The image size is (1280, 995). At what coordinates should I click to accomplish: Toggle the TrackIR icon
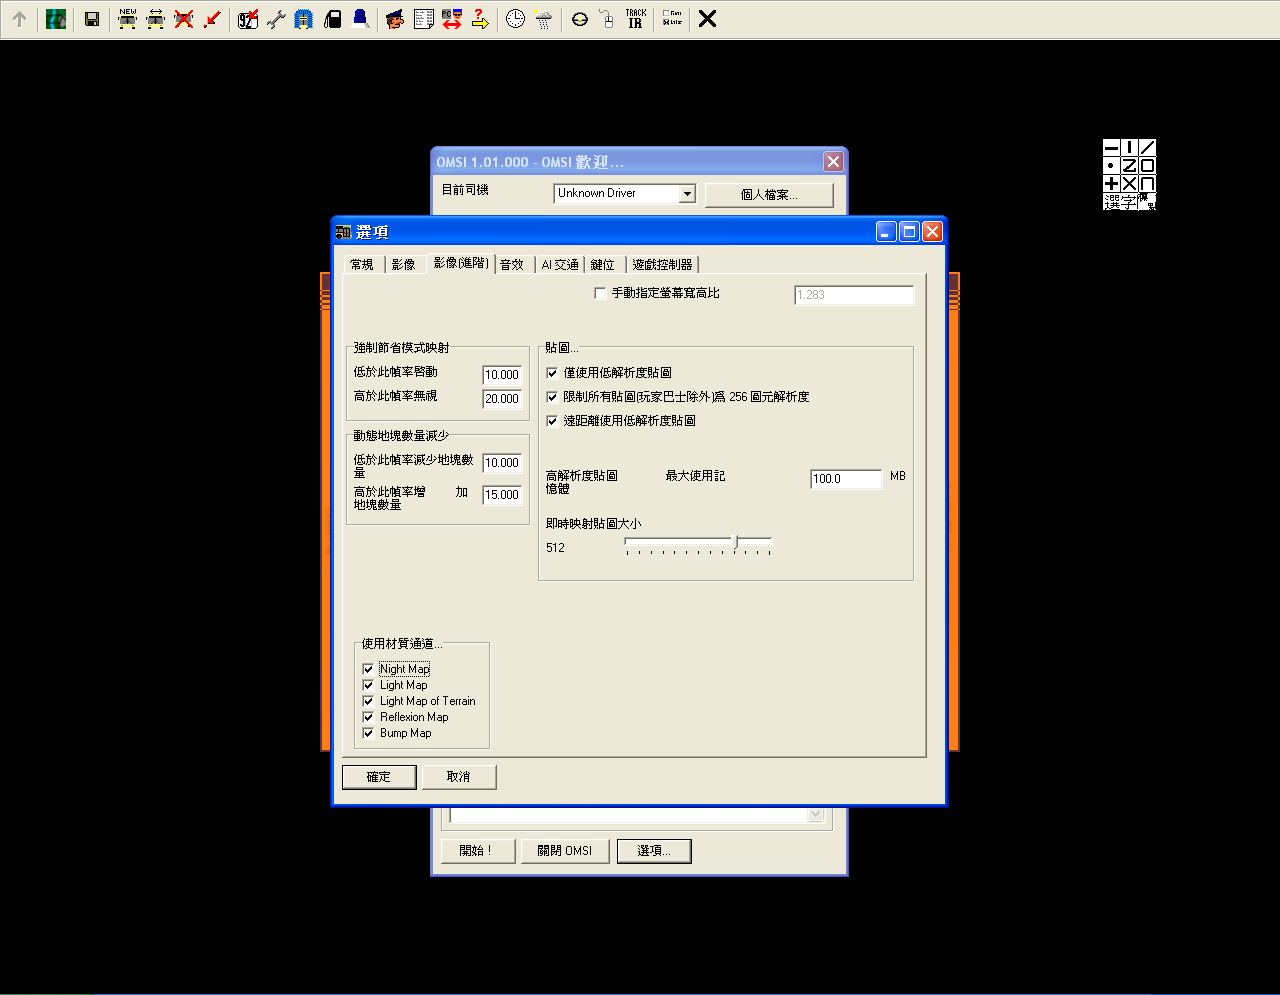pyautogui.click(x=635, y=19)
